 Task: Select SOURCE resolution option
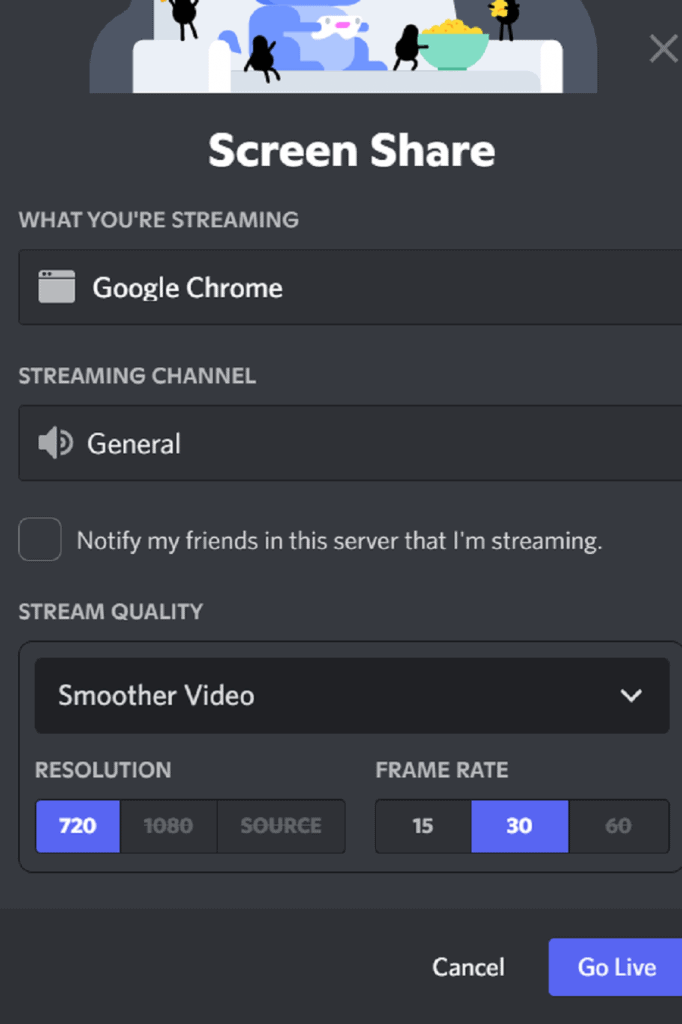pyautogui.click(x=281, y=826)
